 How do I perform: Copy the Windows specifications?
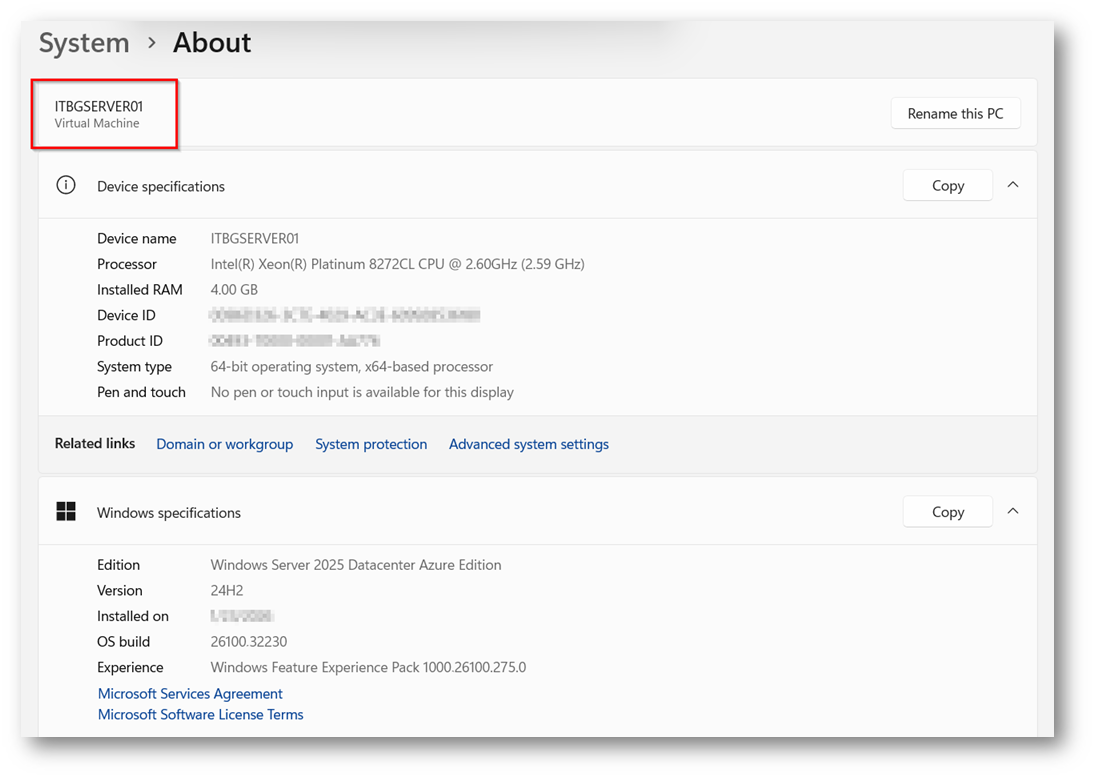point(947,512)
